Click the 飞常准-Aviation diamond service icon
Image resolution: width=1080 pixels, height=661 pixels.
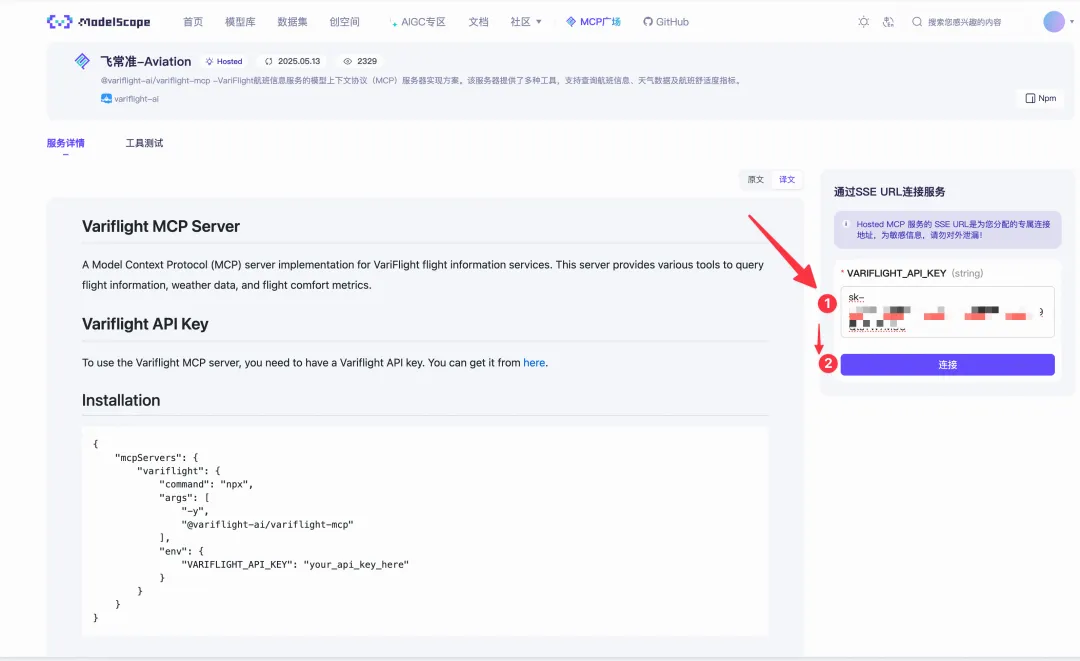pos(82,61)
